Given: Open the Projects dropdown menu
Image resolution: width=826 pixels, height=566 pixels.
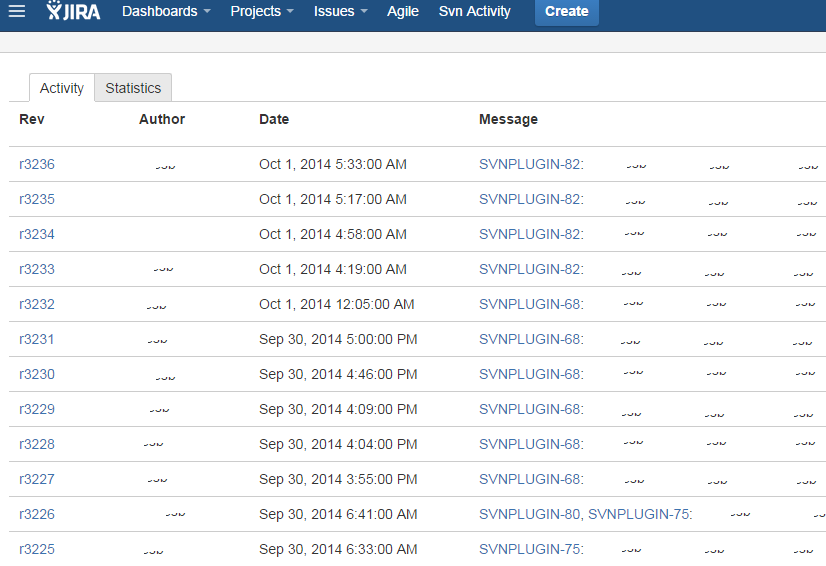Looking at the screenshot, I should pos(262,12).
